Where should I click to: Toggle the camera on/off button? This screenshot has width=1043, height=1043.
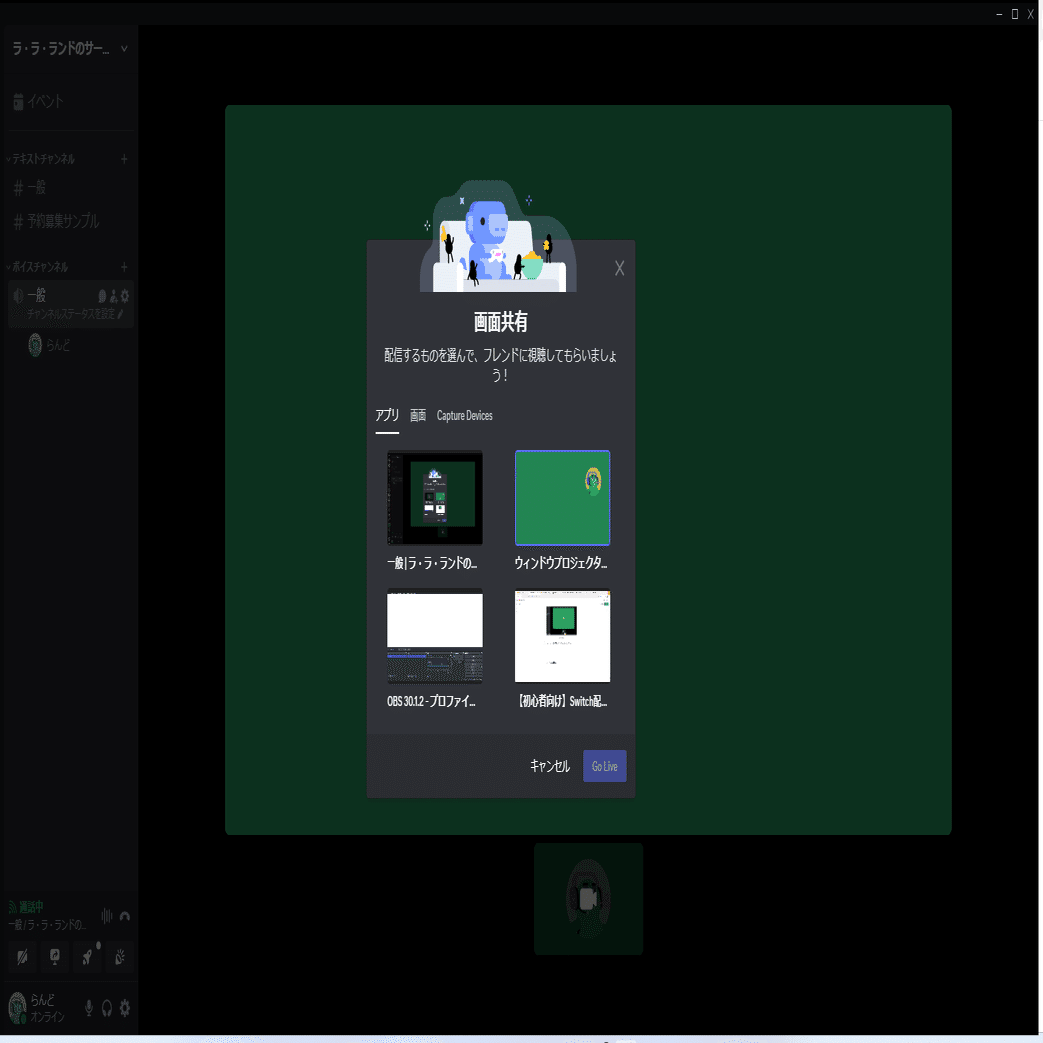[23, 957]
